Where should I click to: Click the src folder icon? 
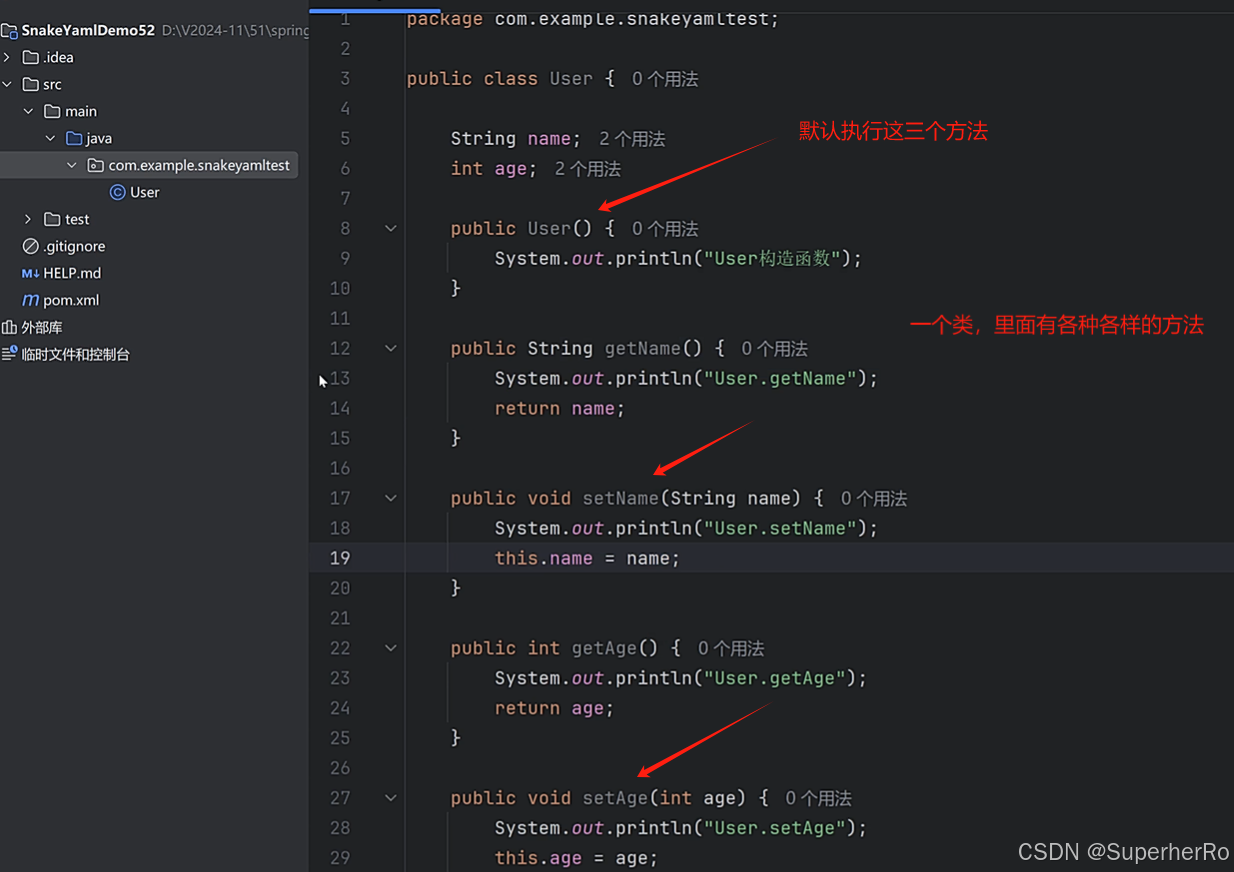(30, 84)
